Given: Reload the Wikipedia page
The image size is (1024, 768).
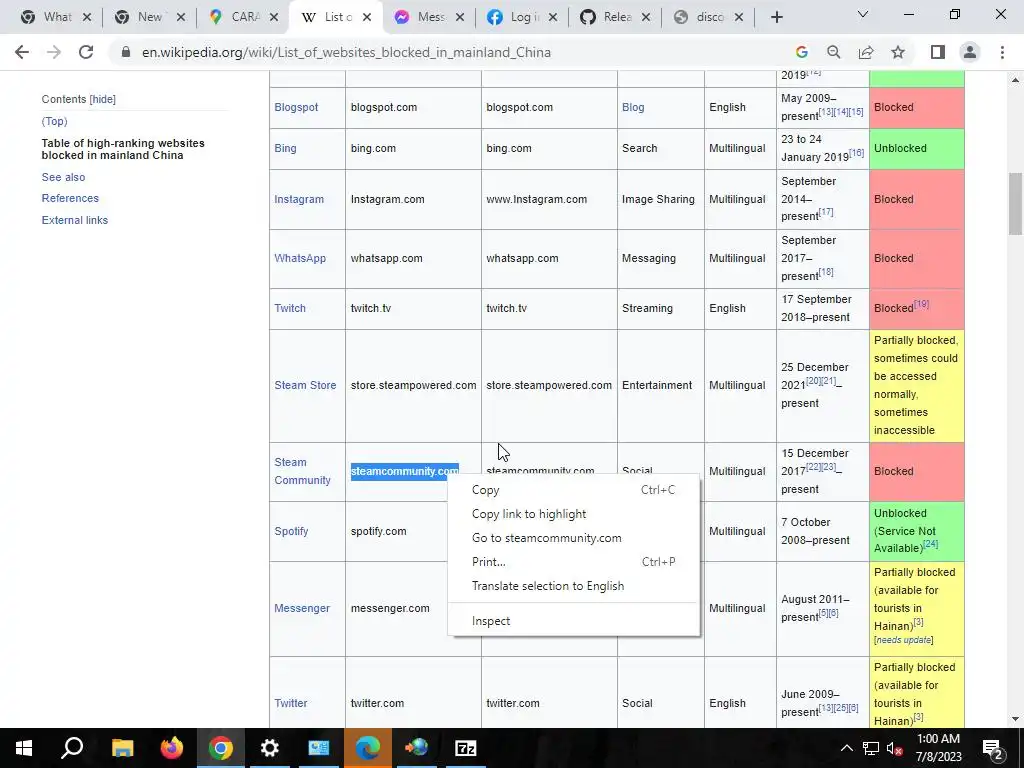Looking at the screenshot, I should coord(86,52).
